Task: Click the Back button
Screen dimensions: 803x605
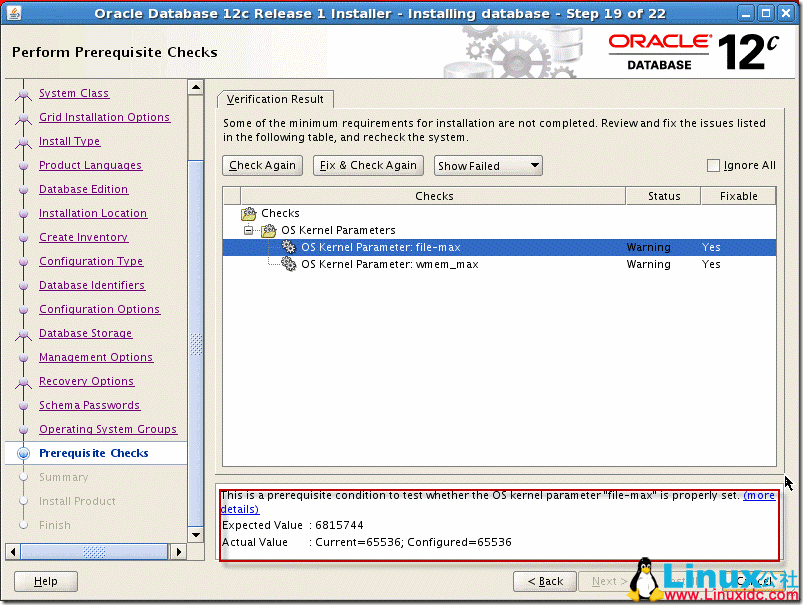Action: point(545,581)
